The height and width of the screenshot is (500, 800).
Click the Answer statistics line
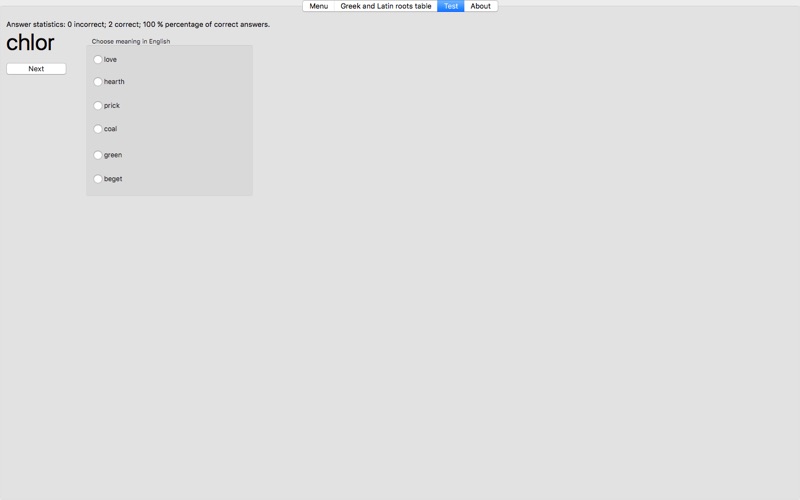click(138, 24)
